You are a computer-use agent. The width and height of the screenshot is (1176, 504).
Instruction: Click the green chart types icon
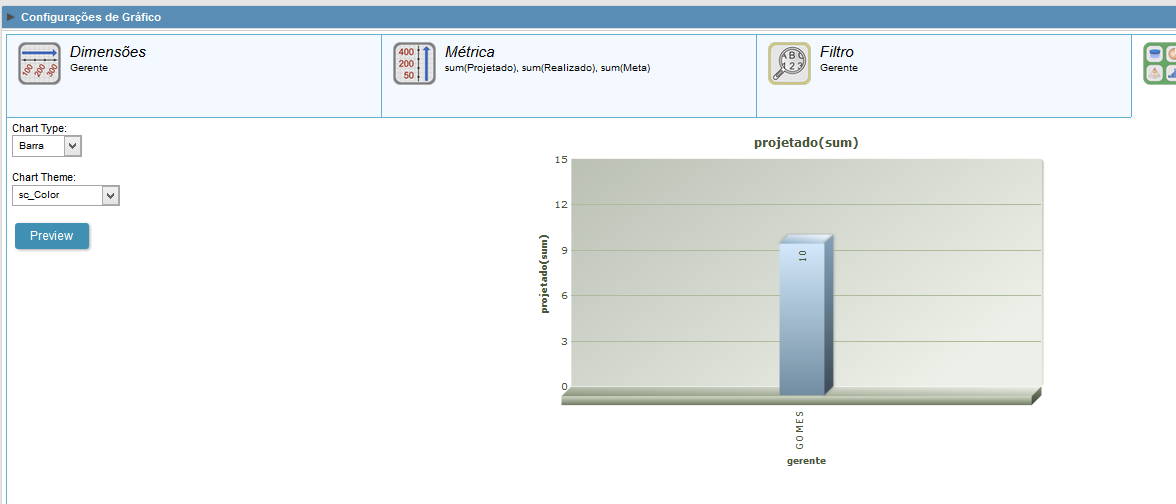pos(1160,63)
